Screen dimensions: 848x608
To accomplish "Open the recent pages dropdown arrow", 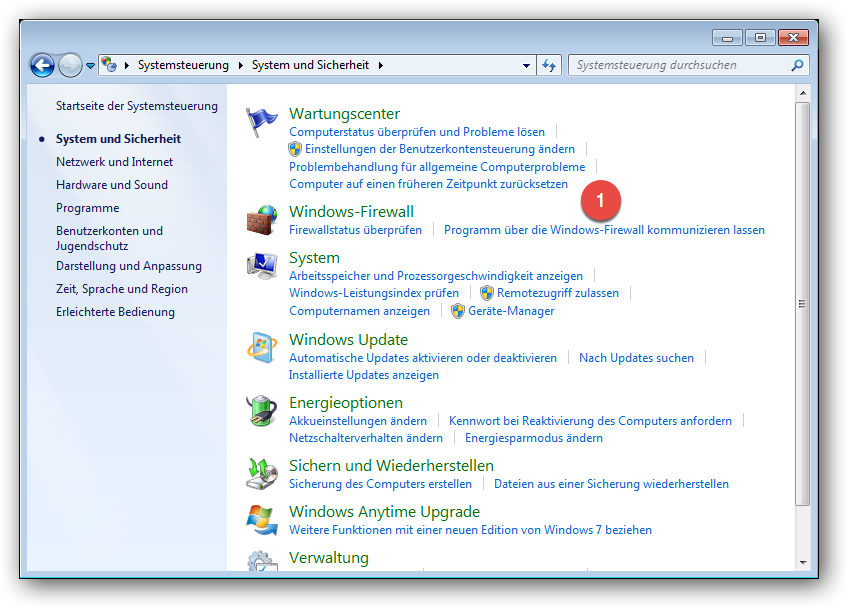I will point(90,66).
